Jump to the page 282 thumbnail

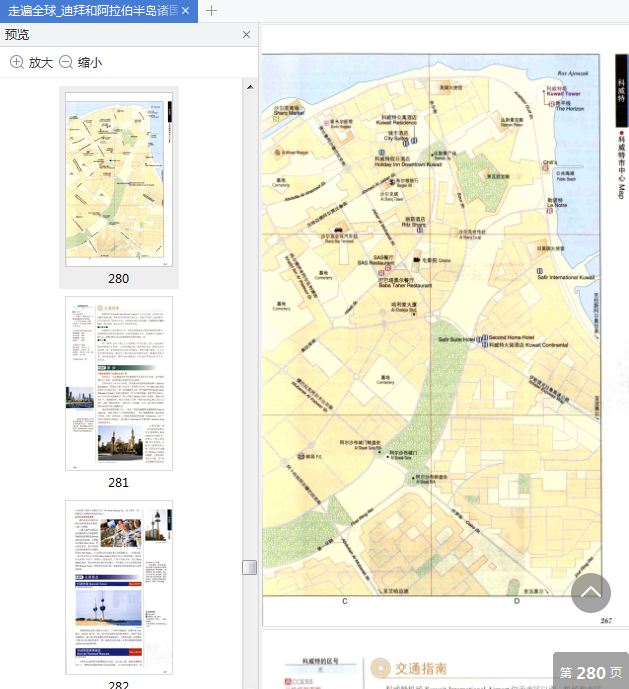pos(119,587)
